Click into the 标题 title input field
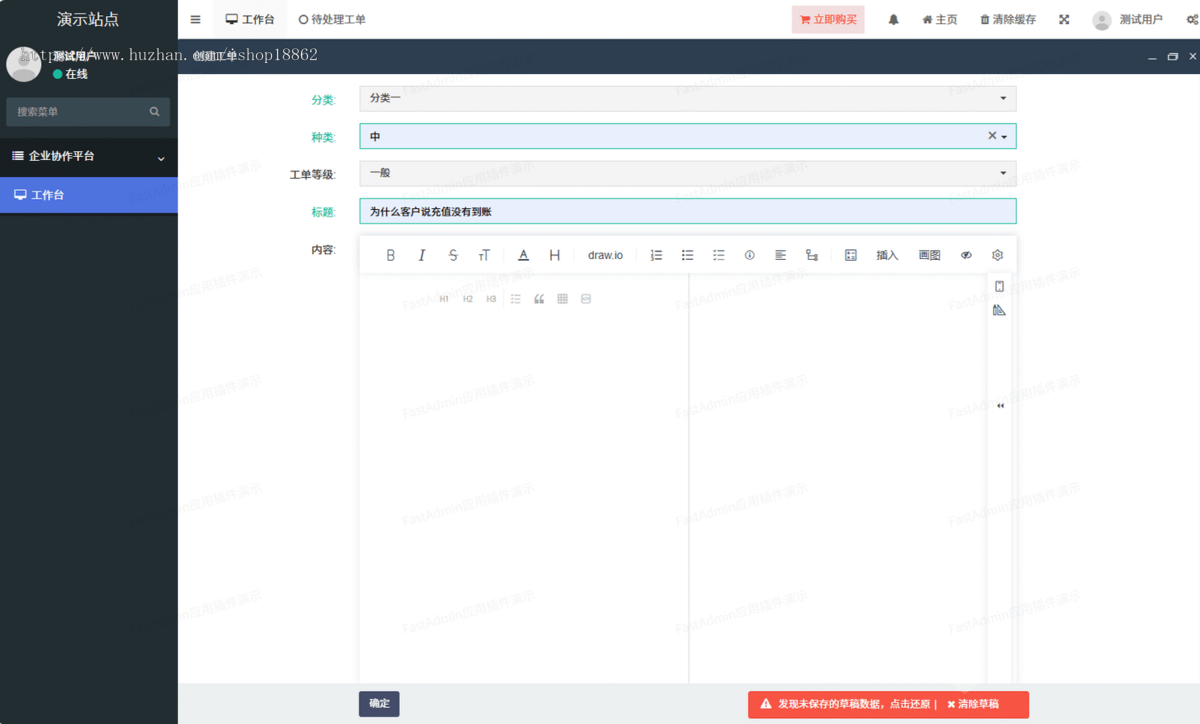The height and width of the screenshot is (724, 1200). [688, 211]
